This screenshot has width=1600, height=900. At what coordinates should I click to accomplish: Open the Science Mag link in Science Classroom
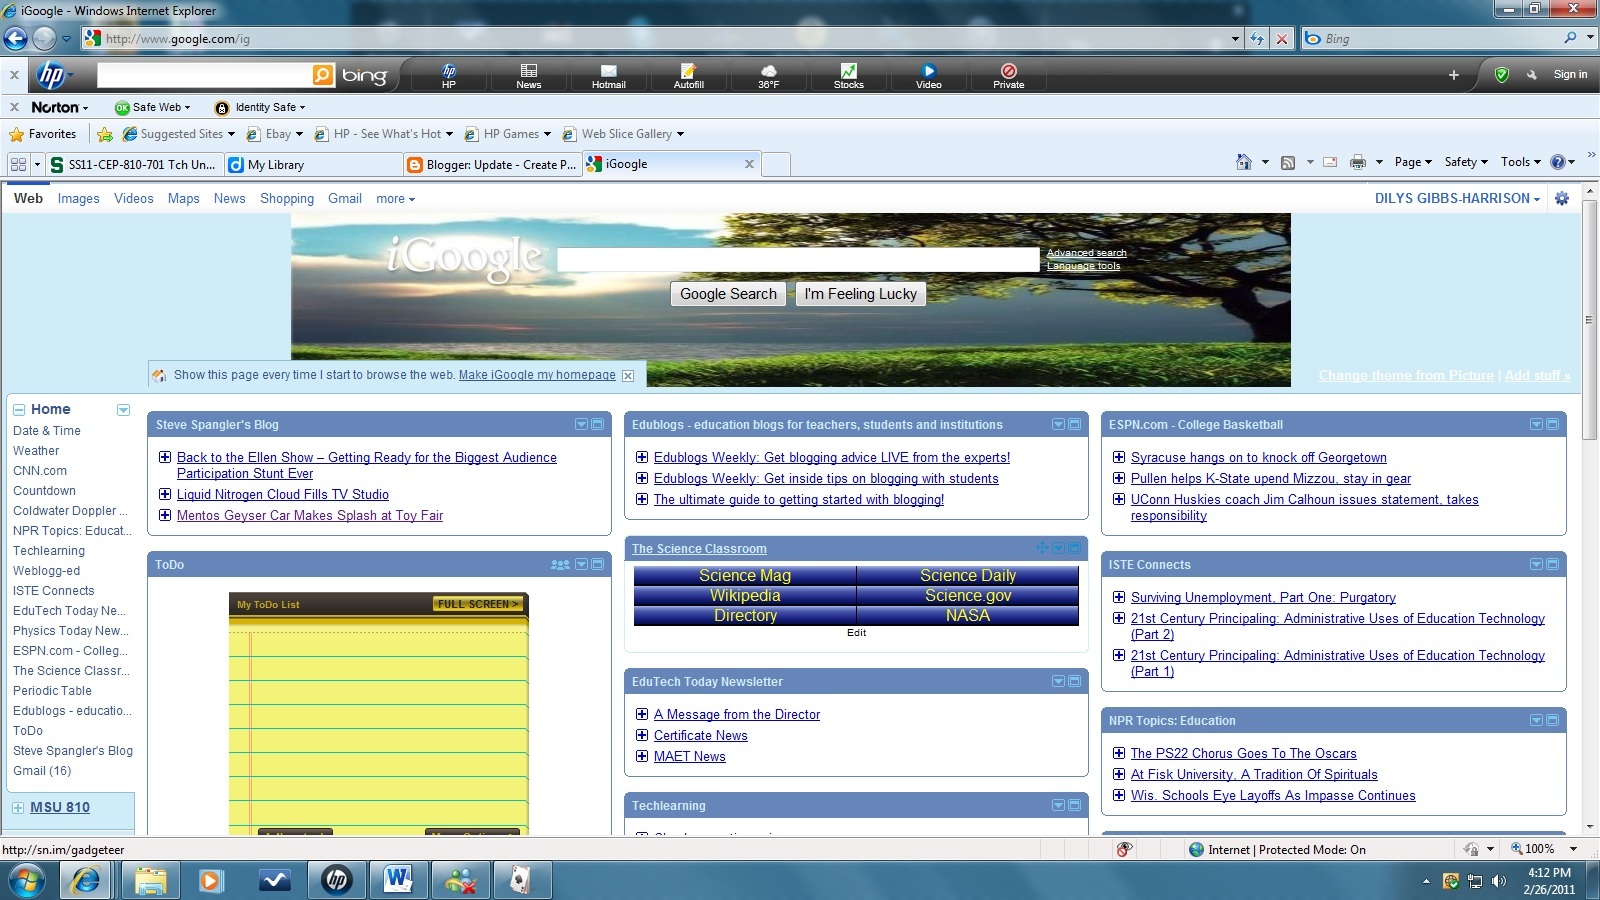(745, 576)
